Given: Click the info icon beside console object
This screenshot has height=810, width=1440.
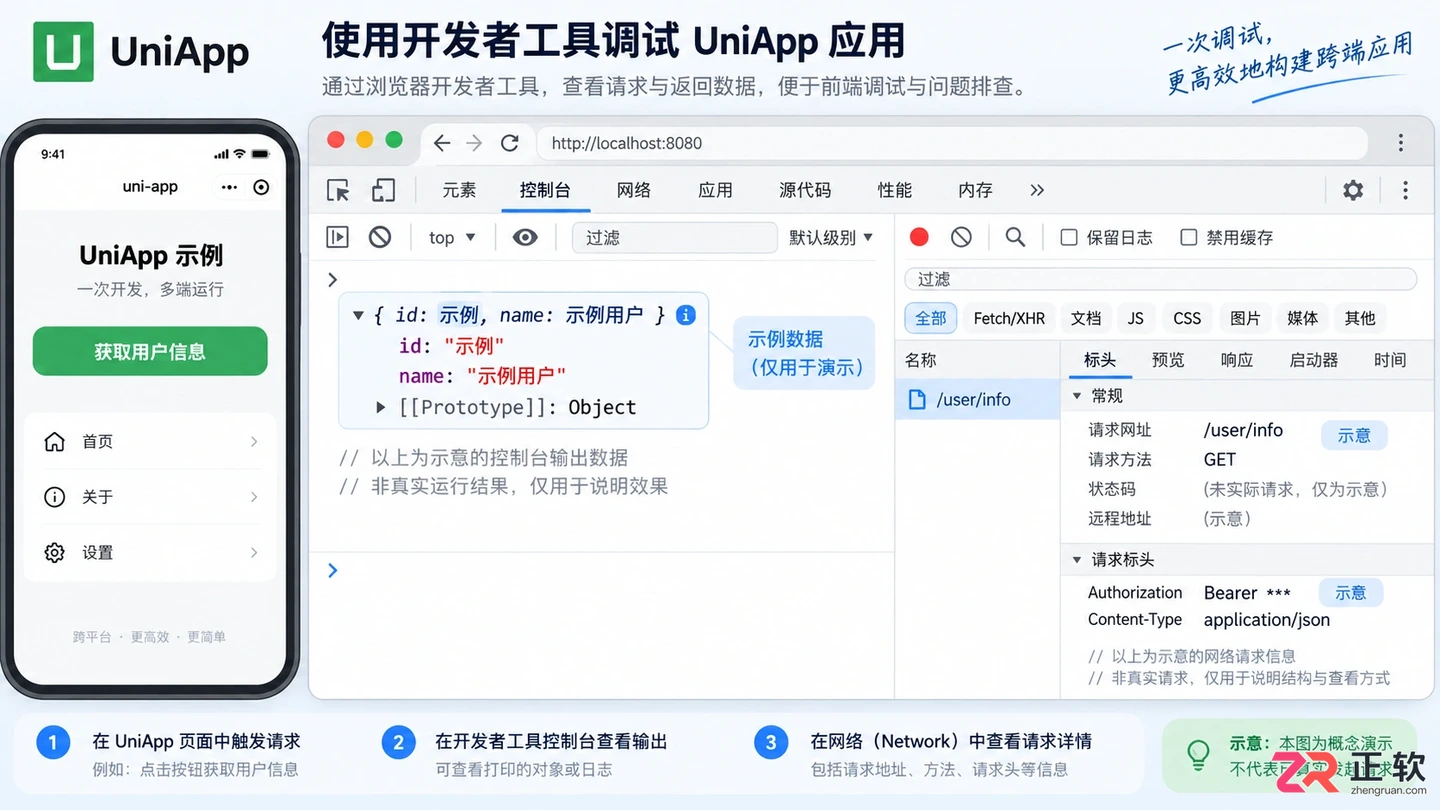Looking at the screenshot, I should pos(686,315).
